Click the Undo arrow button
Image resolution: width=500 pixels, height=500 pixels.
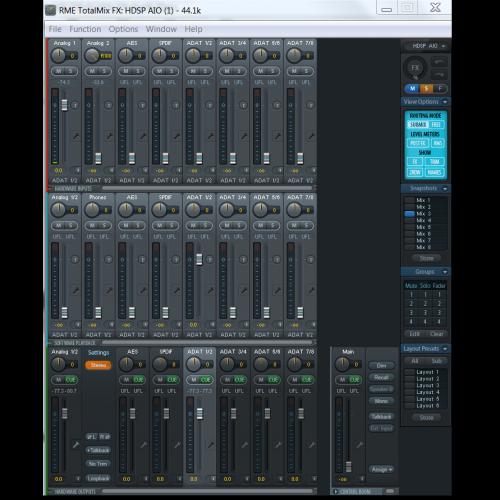coord(439,62)
